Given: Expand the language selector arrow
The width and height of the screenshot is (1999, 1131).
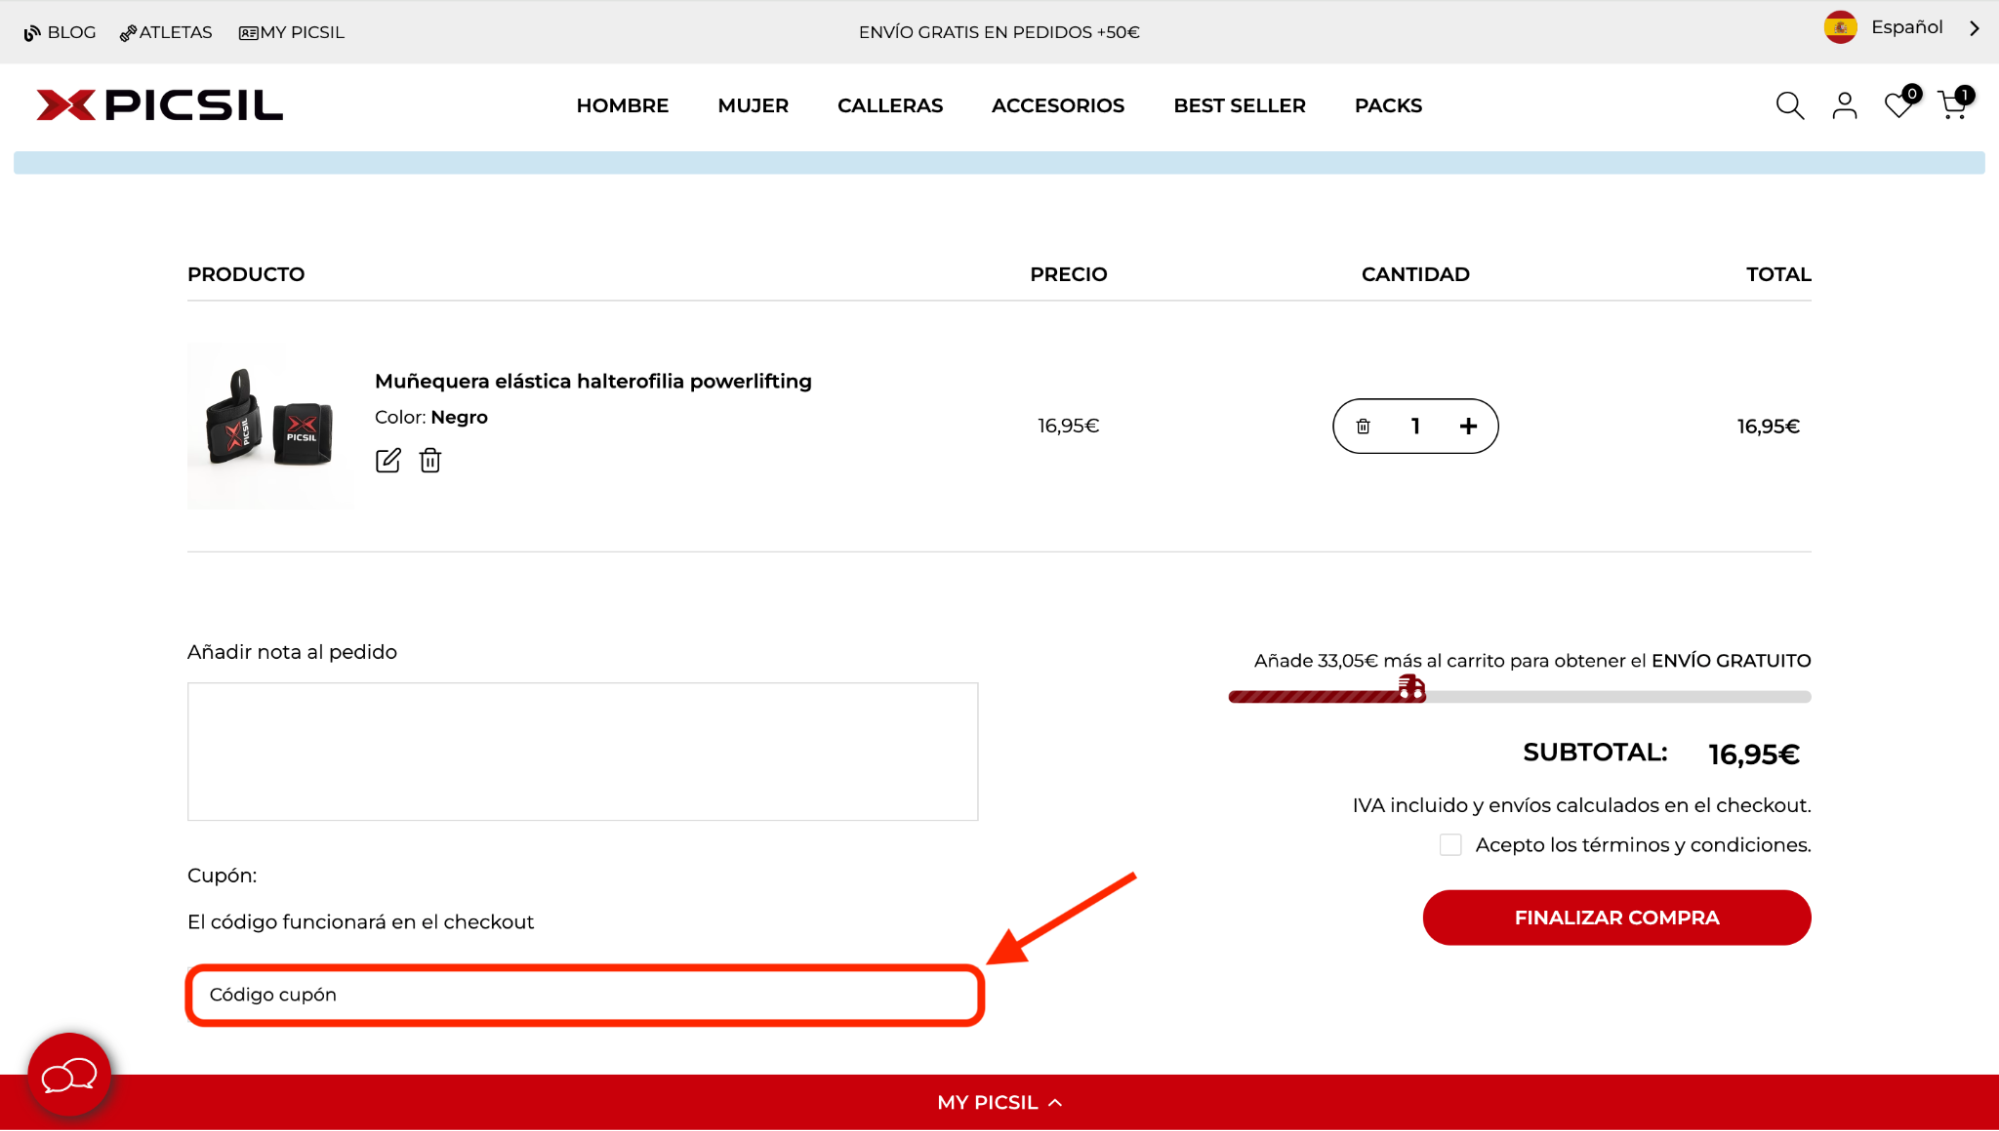Looking at the screenshot, I should [x=1974, y=28].
